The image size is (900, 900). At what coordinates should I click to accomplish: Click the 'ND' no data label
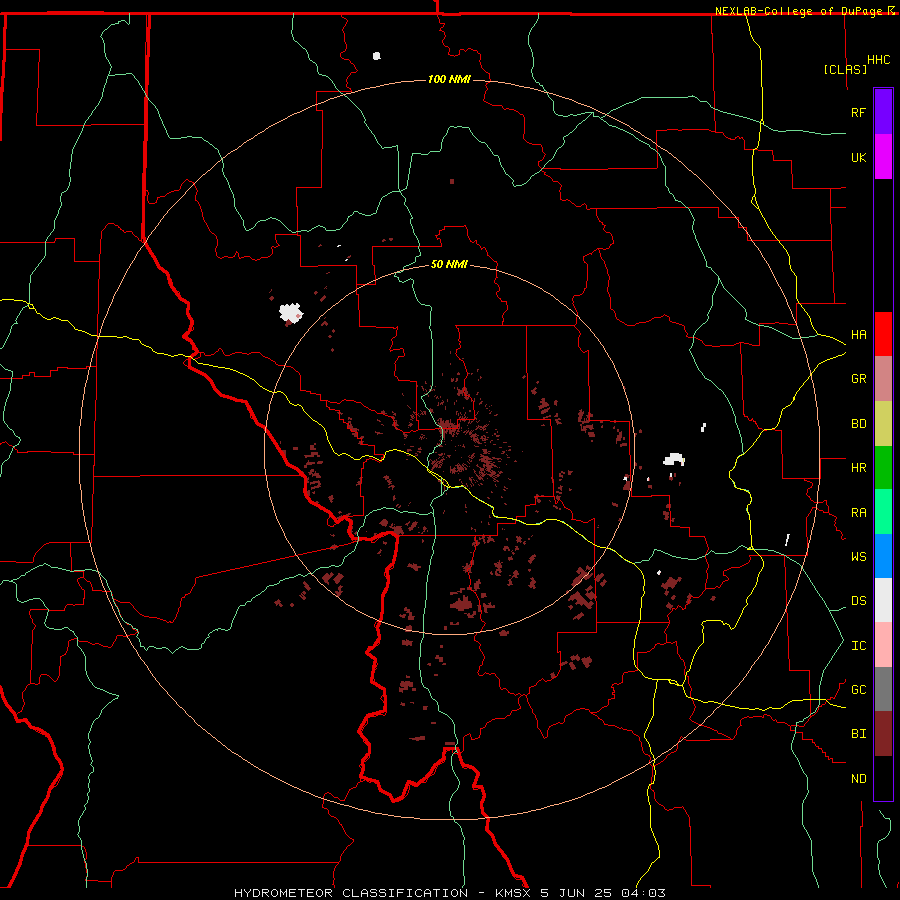[x=858, y=779]
